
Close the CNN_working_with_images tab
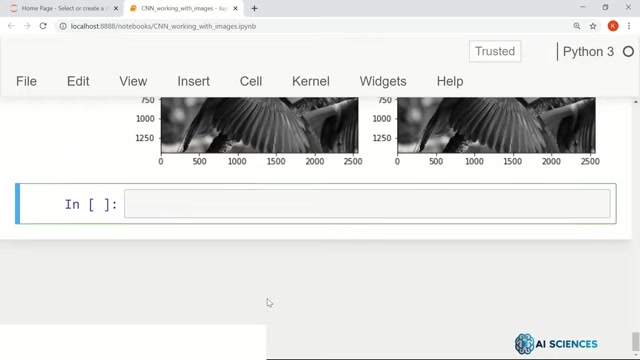235,8
